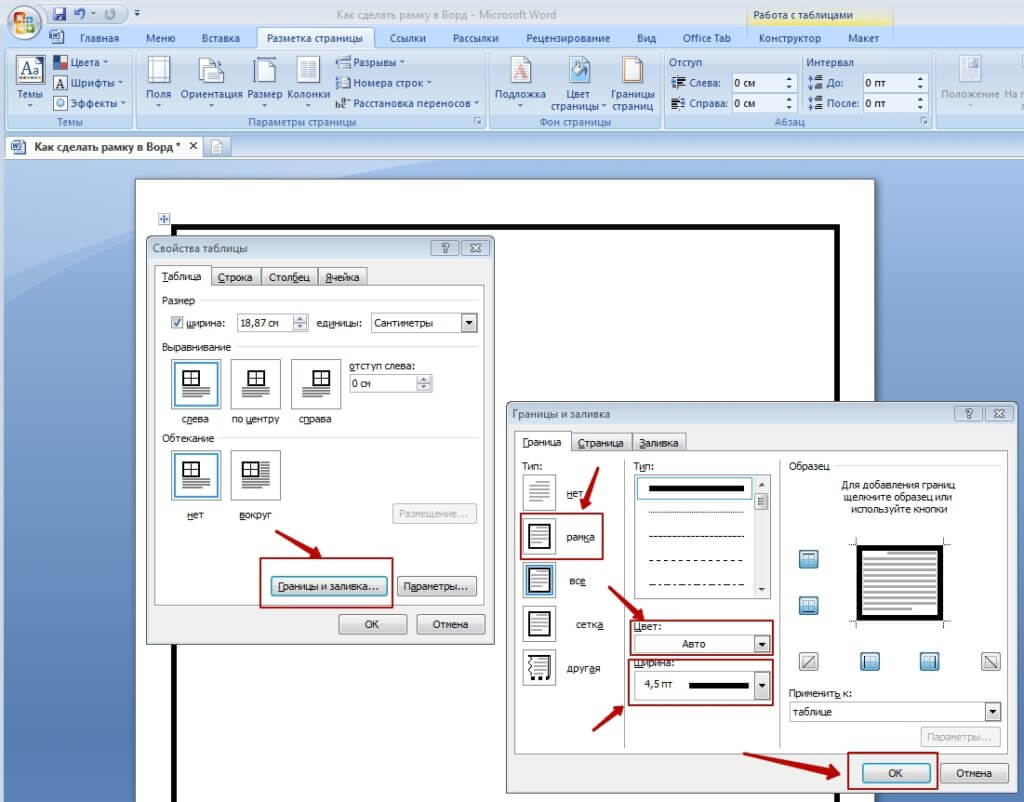Click the Margins (Поля) icon
Screen dimensions: 1024x802
(158, 78)
